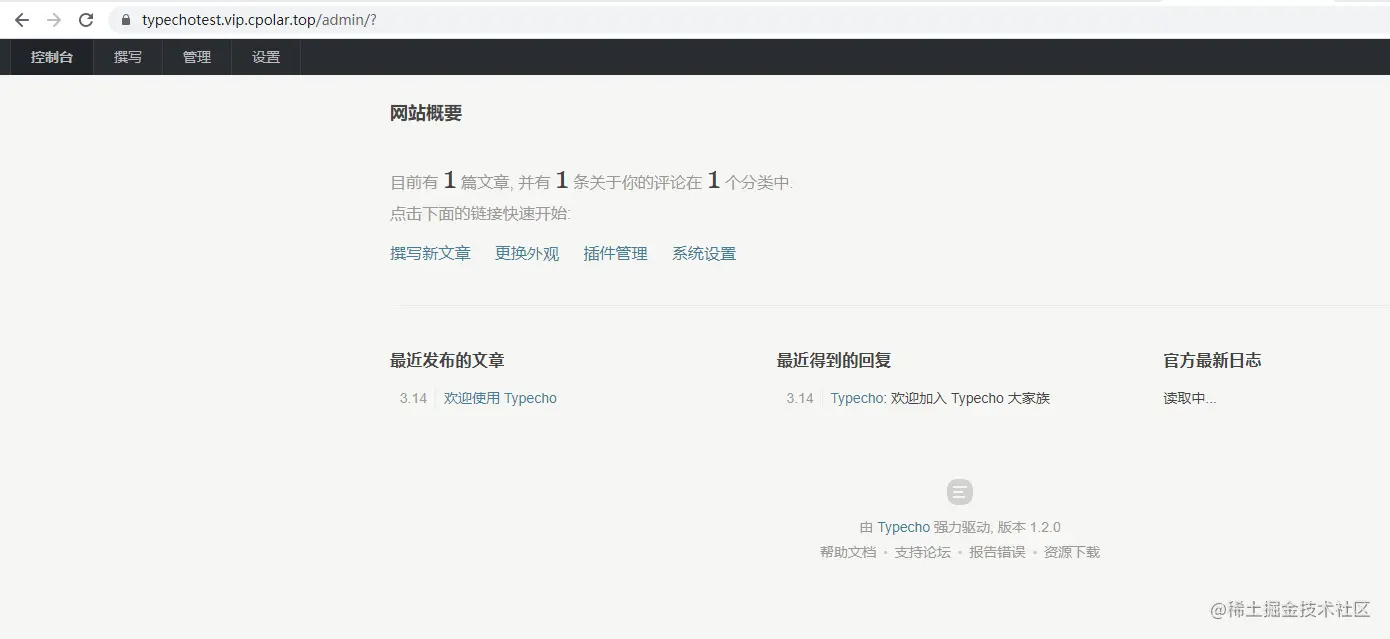Open the post 欢迎使用 Typecho
Viewport: 1390px width, 639px height.
tap(500, 398)
